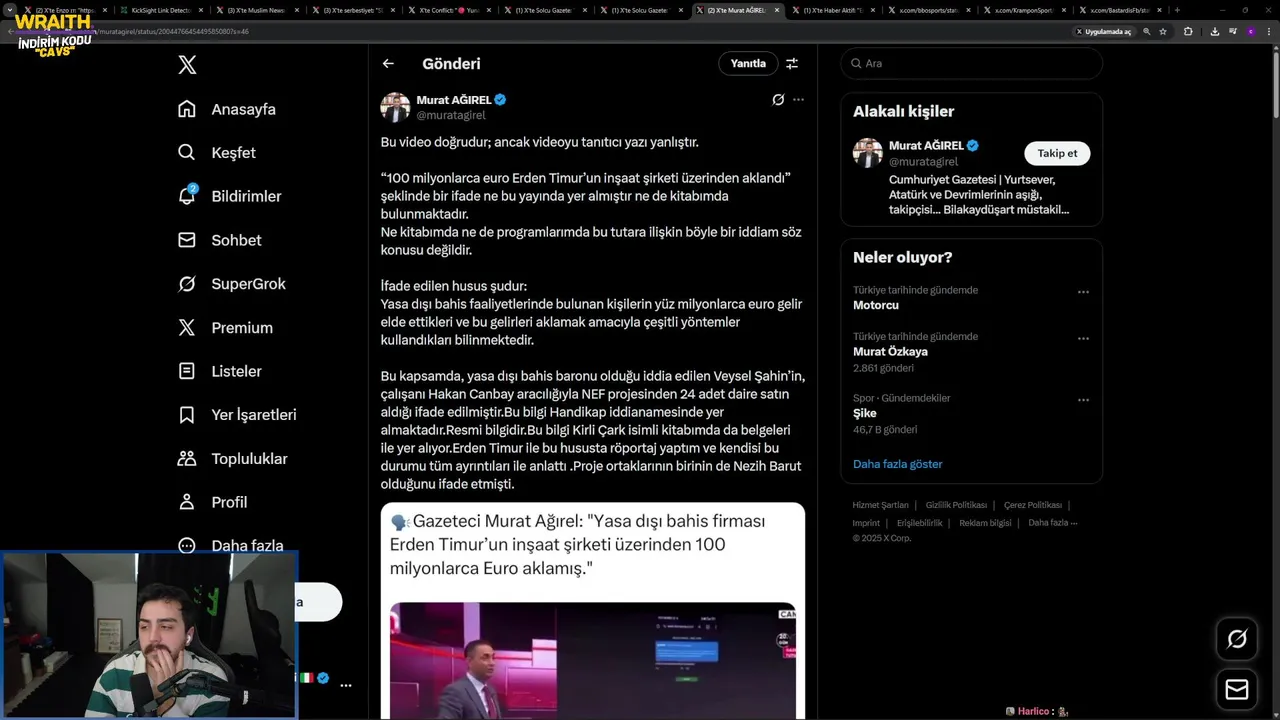The width and height of the screenshot is (1280, 720).
Task: Click quoted post text about Erden Timur
Action: (x=578, y=545)
